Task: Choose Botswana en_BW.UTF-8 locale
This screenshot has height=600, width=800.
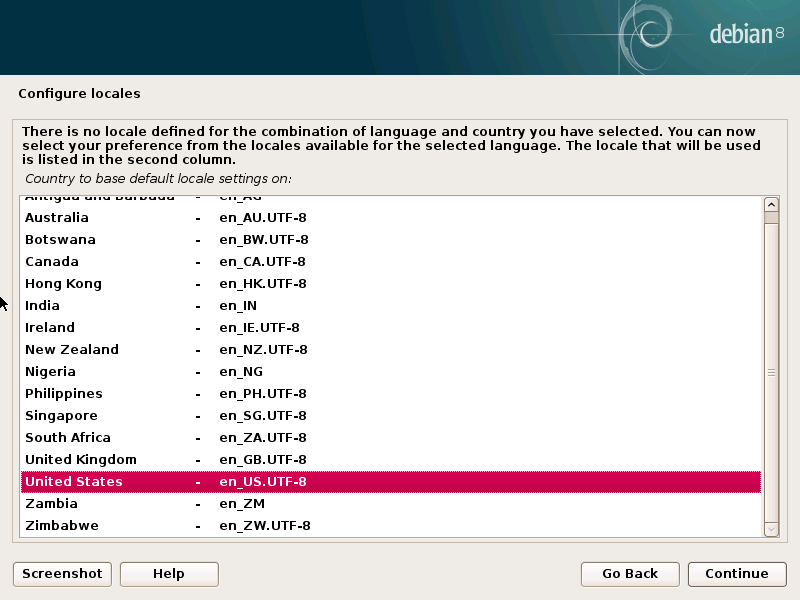Action: click(60, 240)
